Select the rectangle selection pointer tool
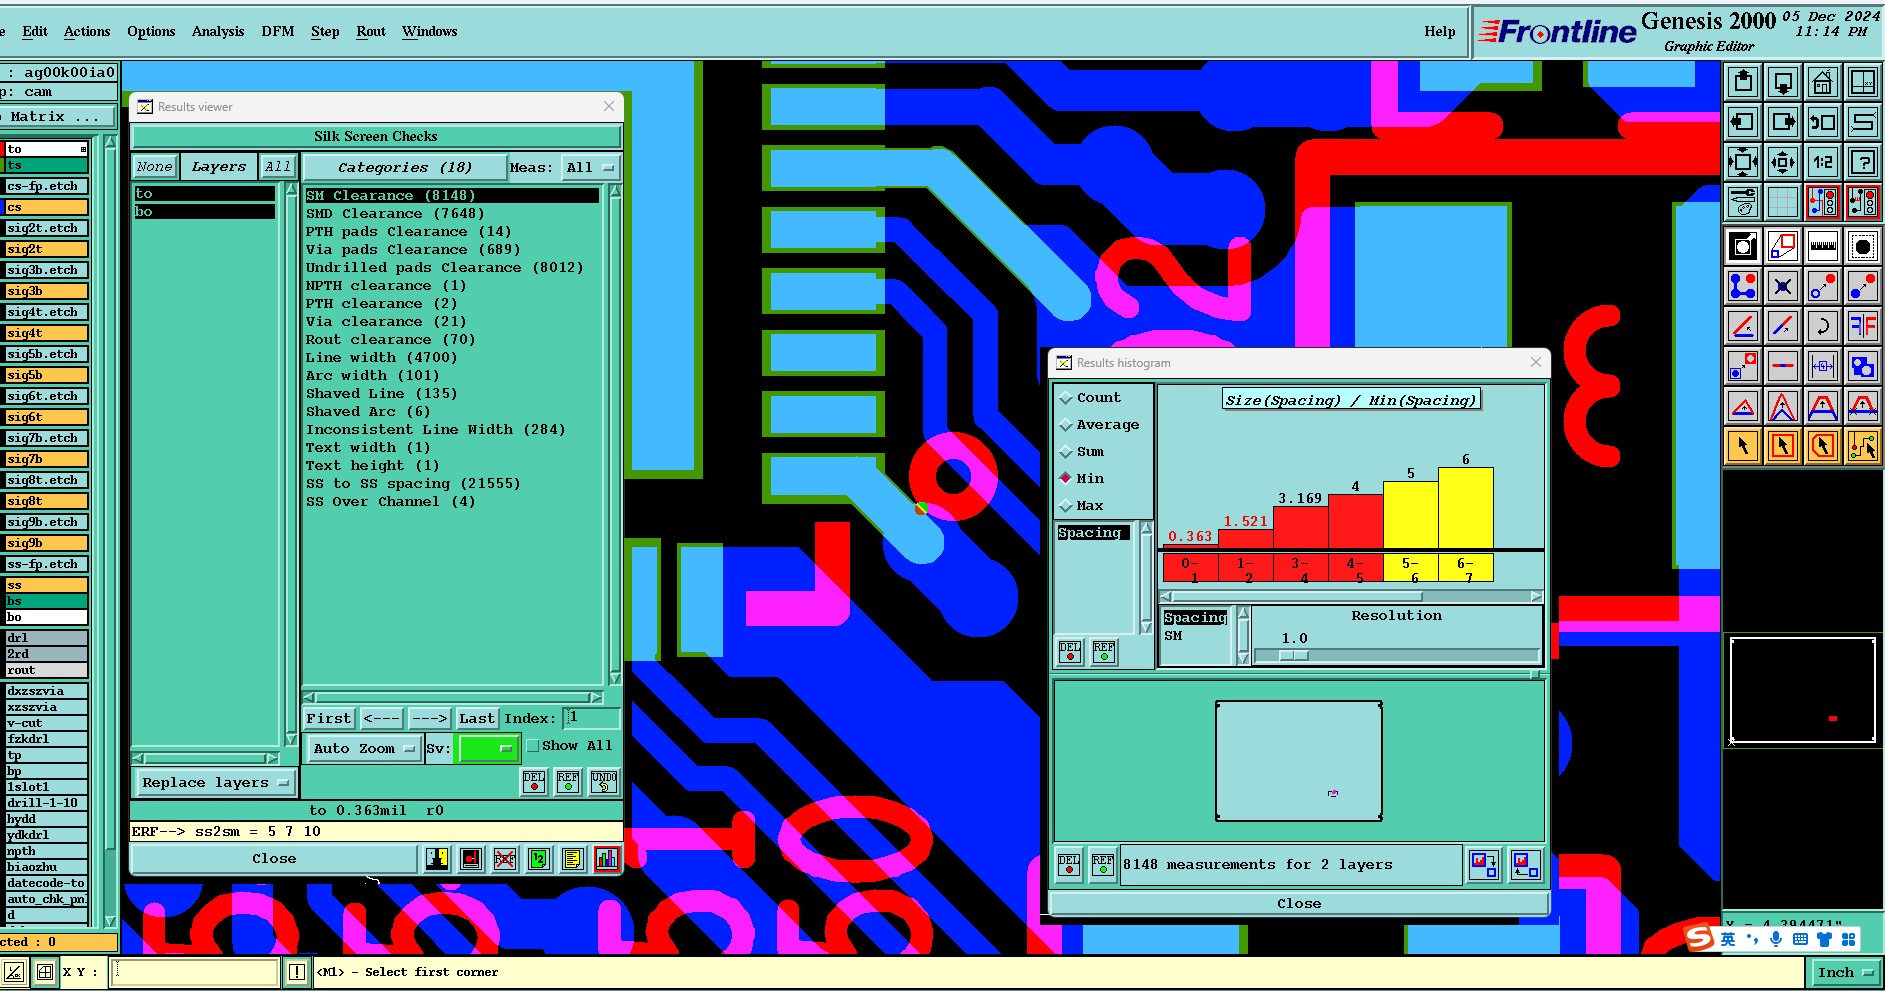The height and width of the screenshot is (991, 1885). pos(1783,446)
